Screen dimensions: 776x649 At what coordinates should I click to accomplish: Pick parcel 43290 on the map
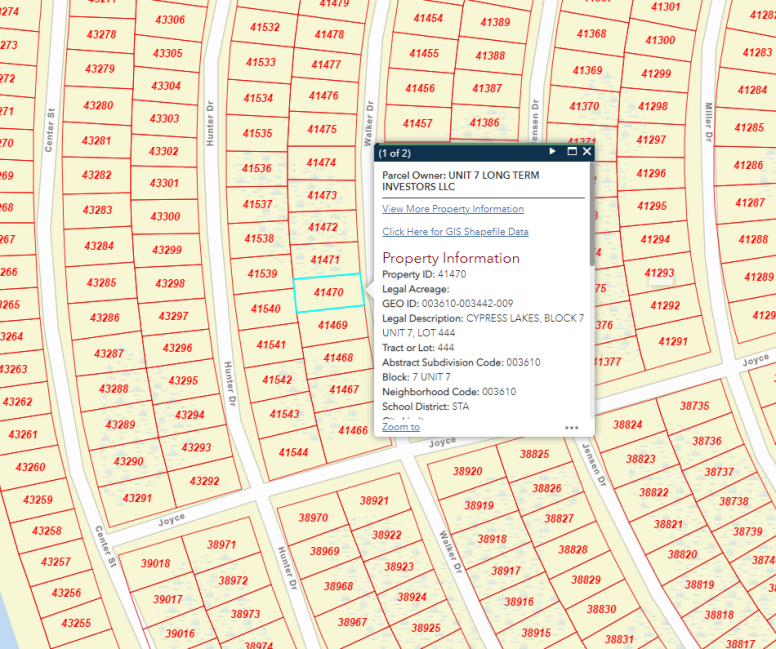128,461
